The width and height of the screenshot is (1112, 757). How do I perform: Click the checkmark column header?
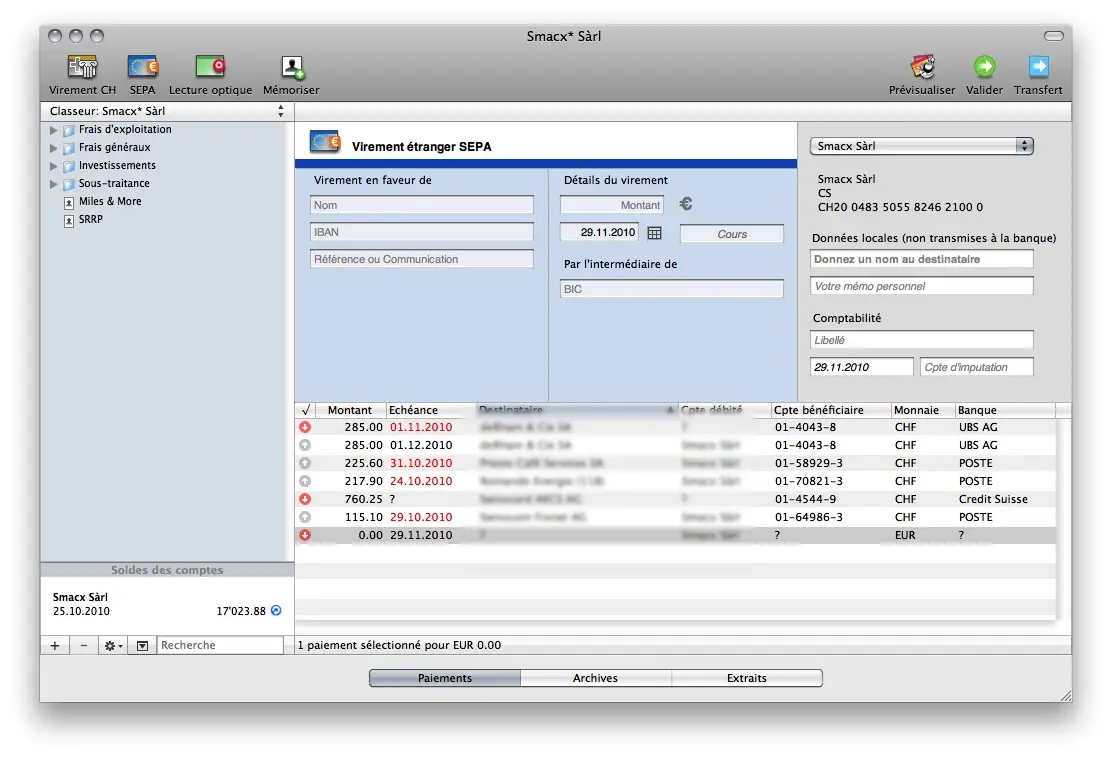[306, 410]
